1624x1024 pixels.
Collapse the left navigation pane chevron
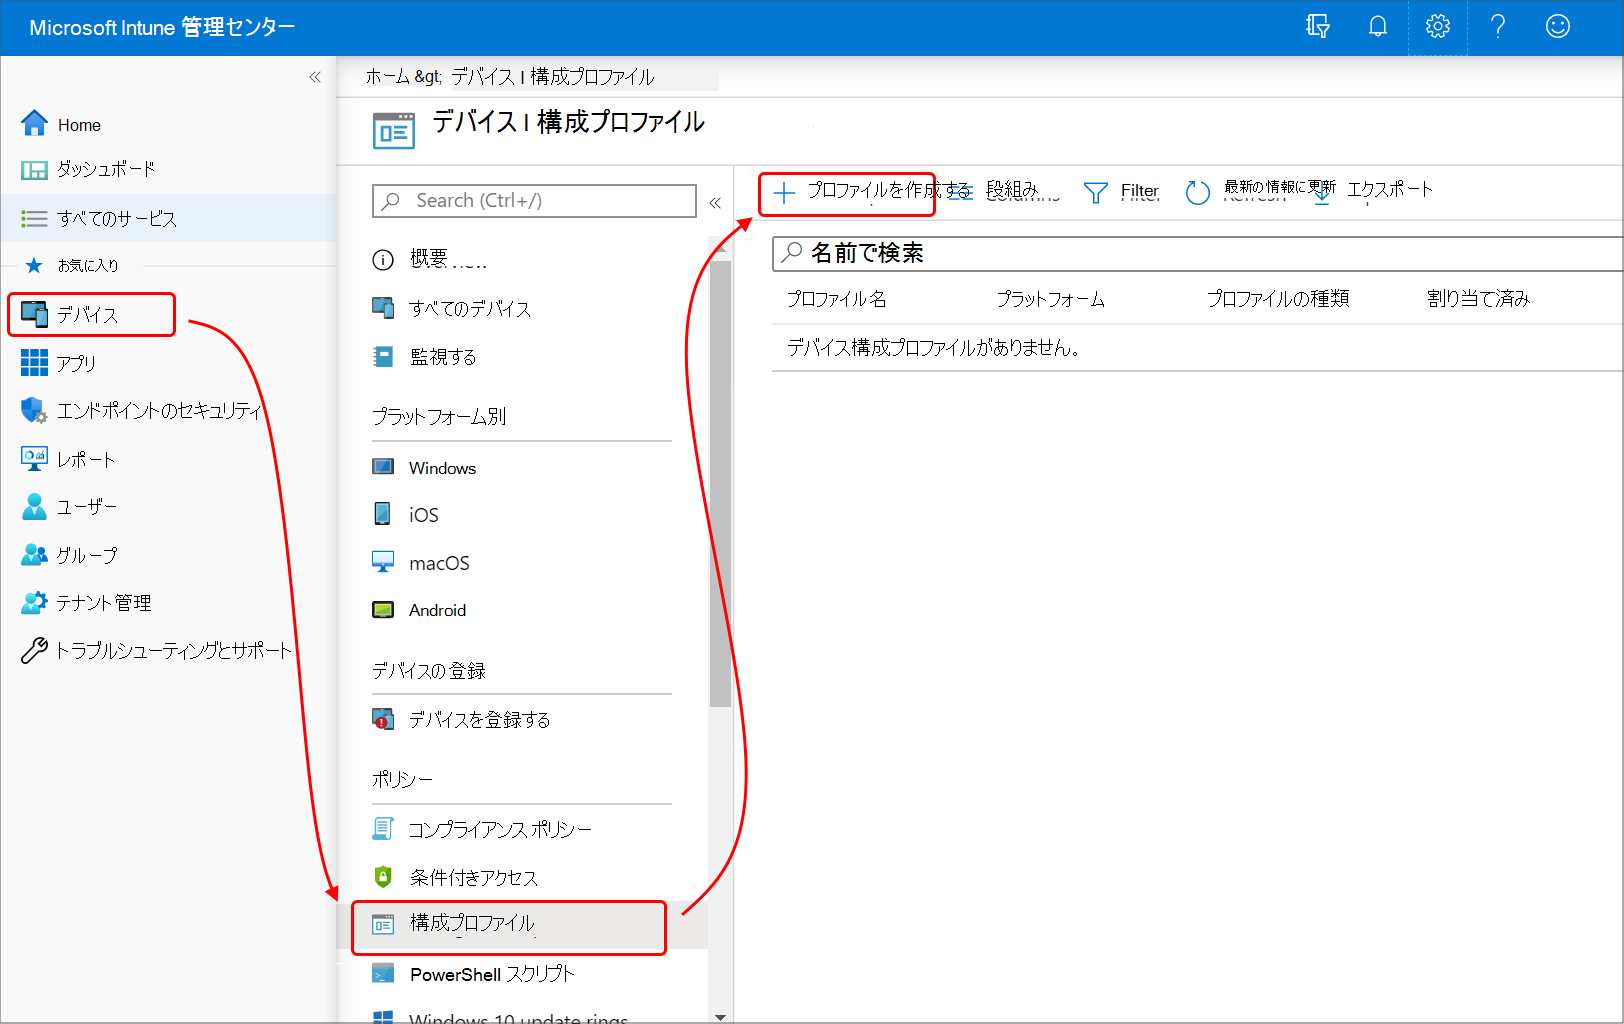315,76
